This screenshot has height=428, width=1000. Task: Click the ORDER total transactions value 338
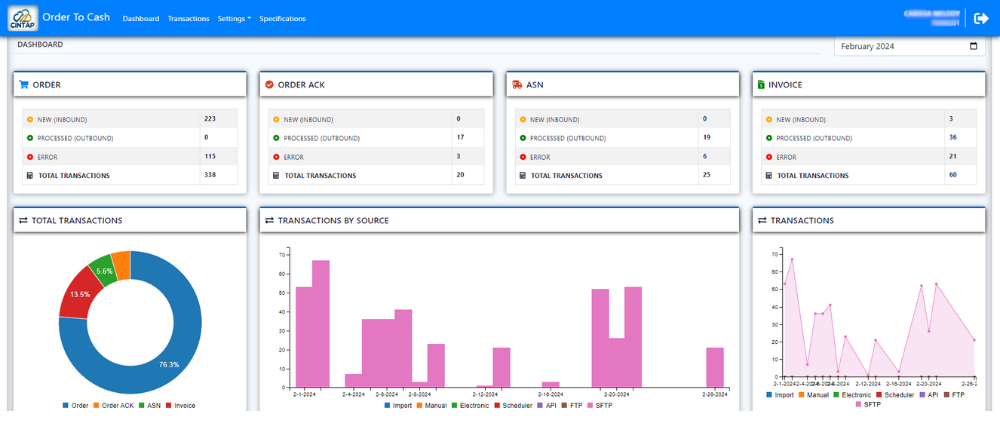click(210, 175)
